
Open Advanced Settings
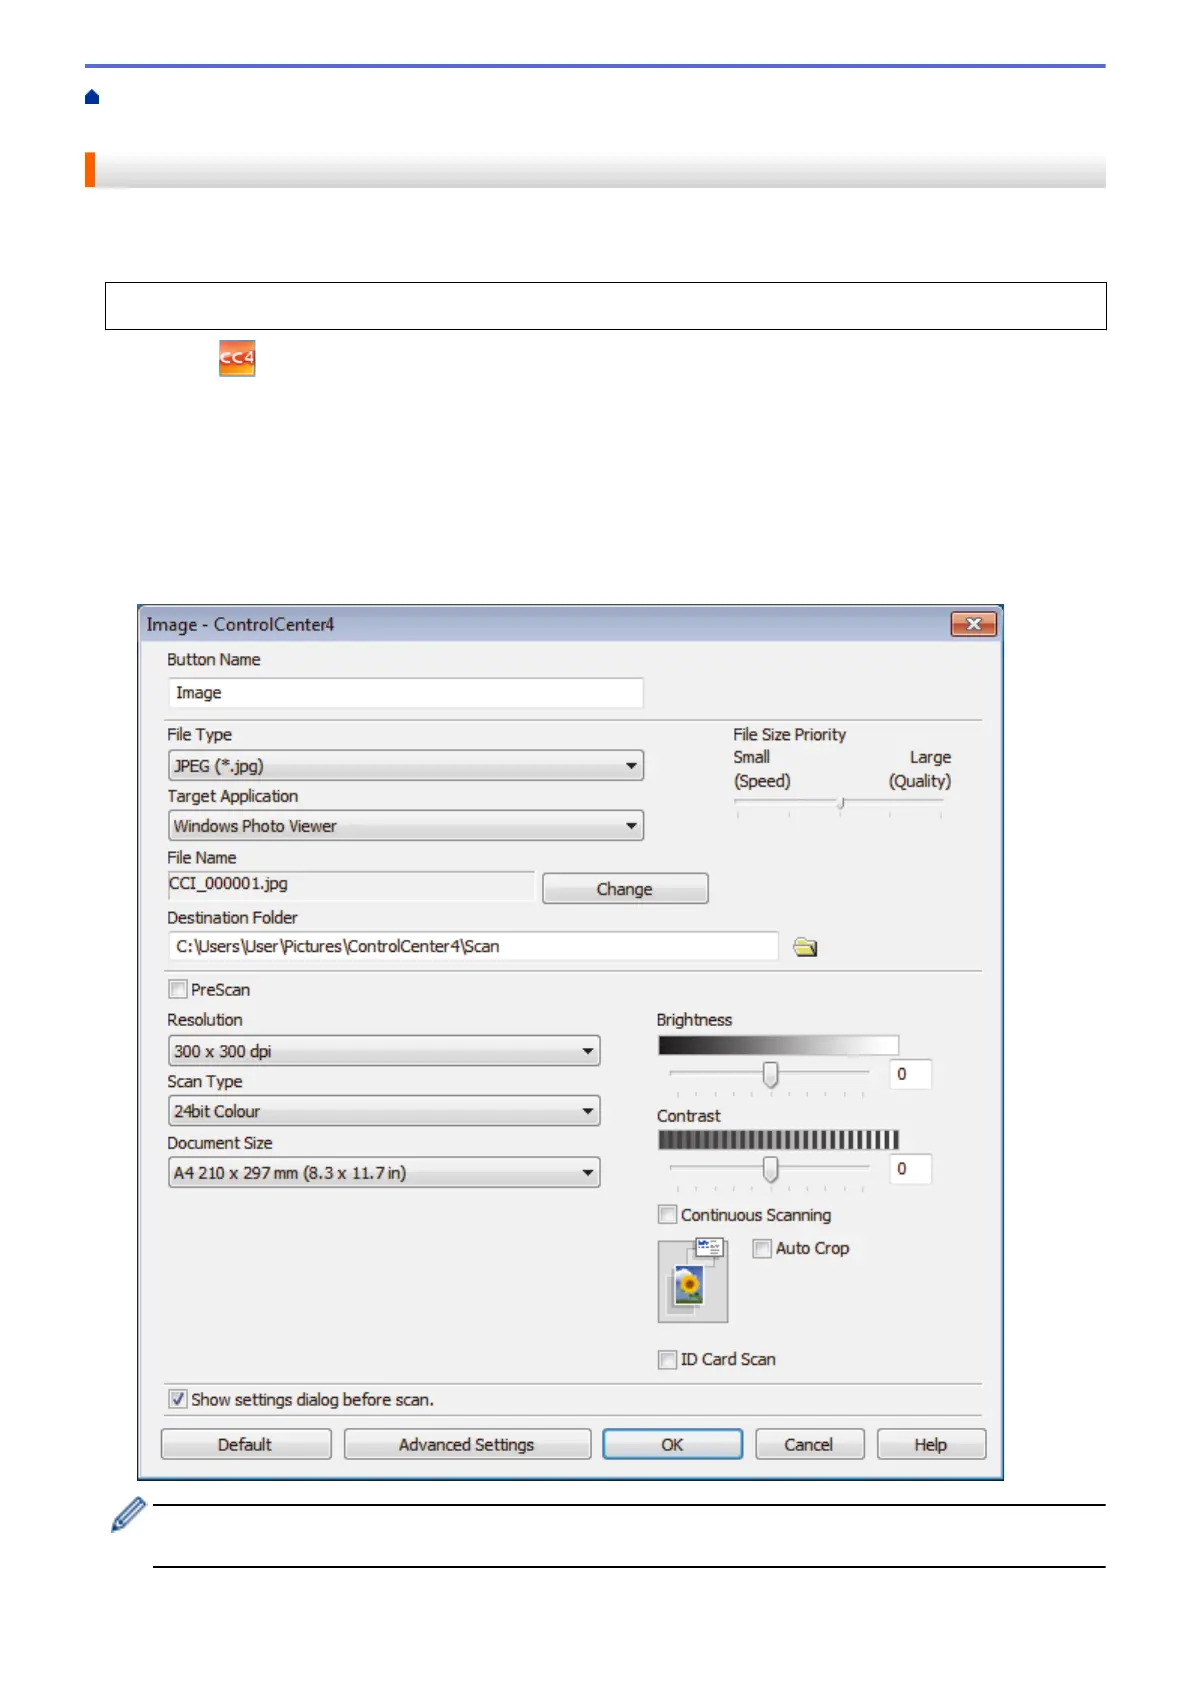click(467, 1444)
